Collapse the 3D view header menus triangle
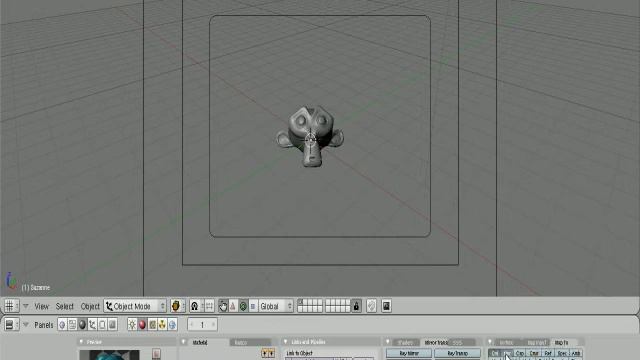Image resolution: width=640 pixels, height=360 pixels. coord(26,306)
